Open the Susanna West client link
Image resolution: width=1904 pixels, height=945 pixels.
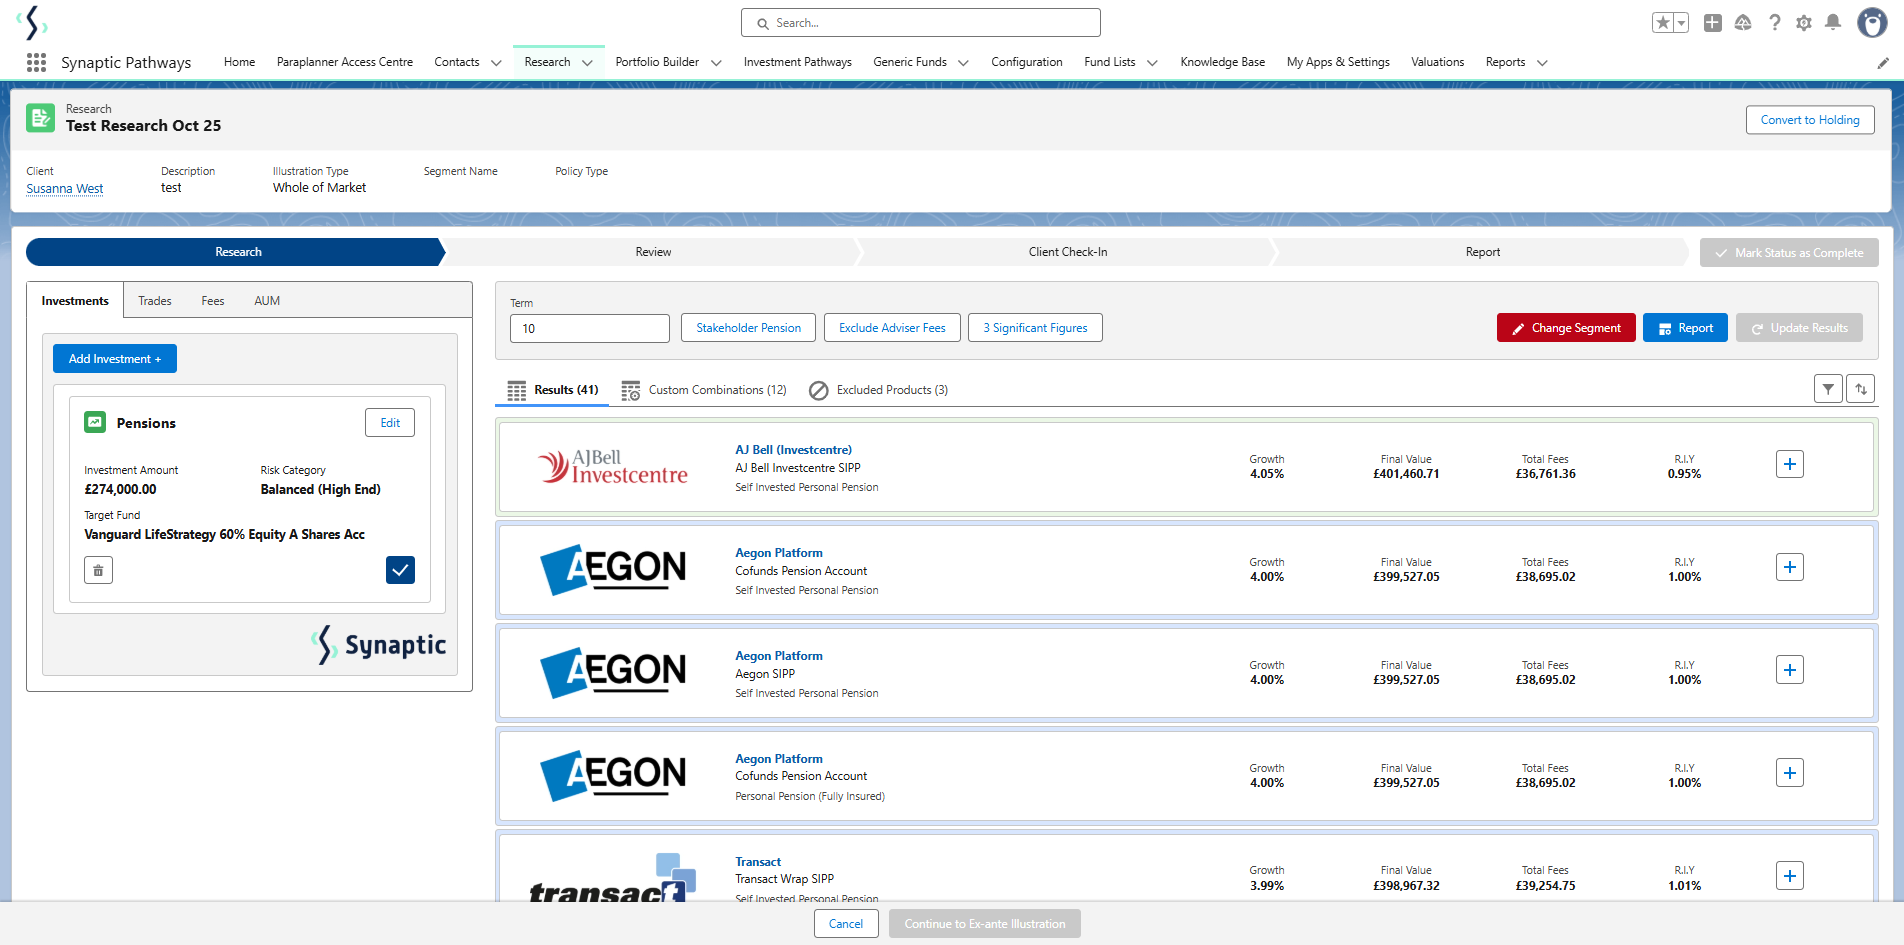tap(65, 188)
